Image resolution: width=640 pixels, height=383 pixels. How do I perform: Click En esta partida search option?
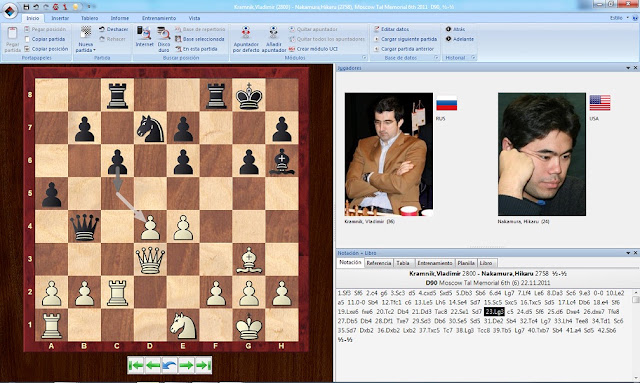[196, 49]
